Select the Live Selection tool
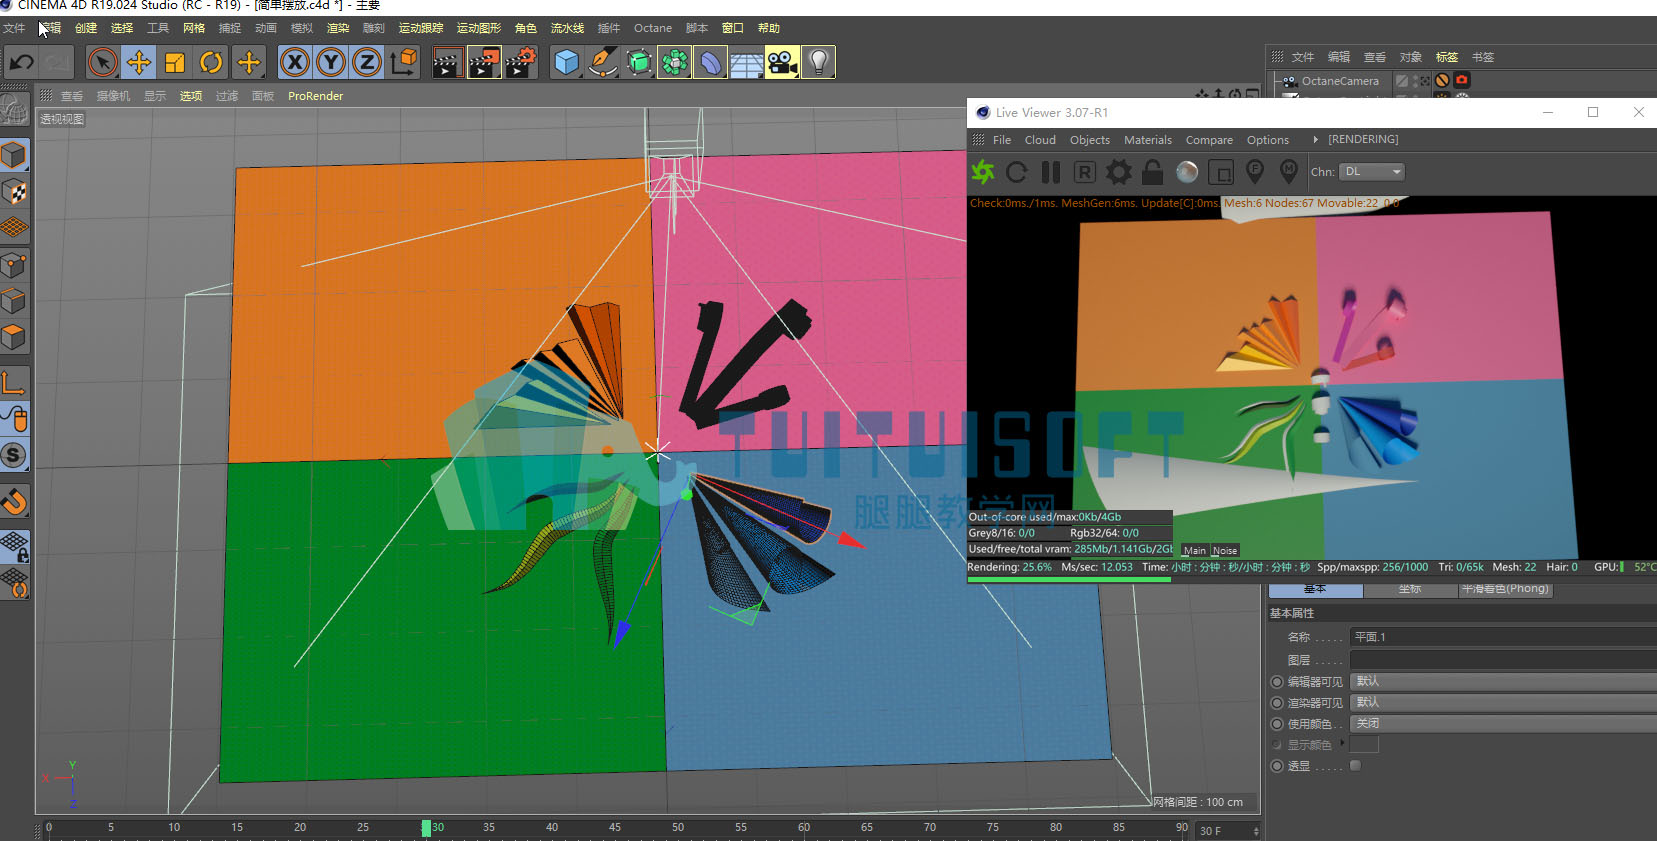 coord(102,62)
